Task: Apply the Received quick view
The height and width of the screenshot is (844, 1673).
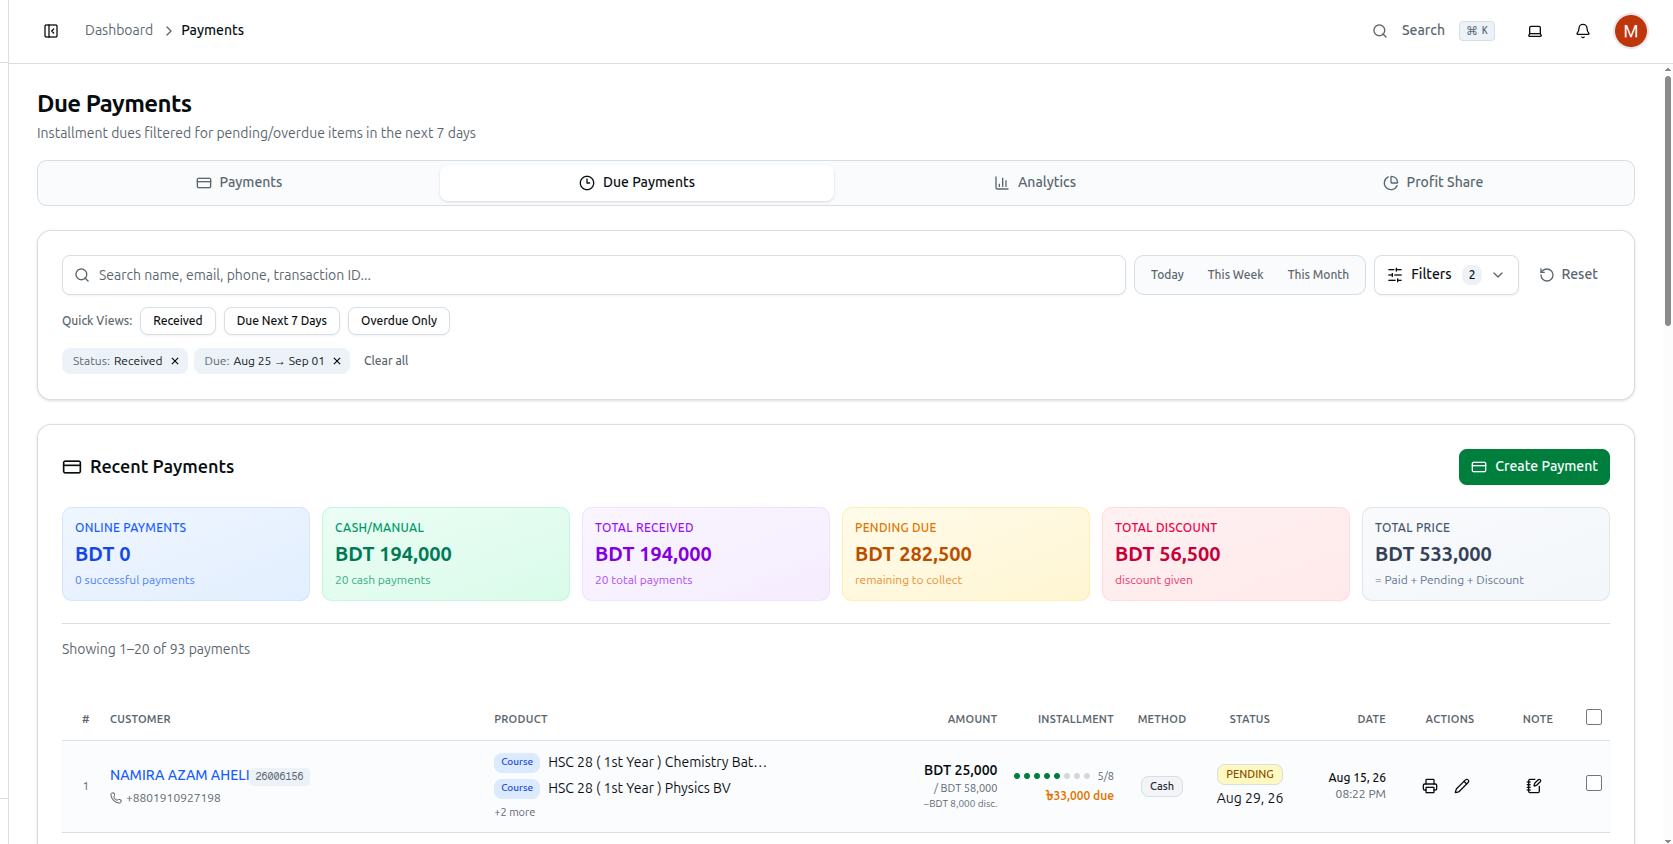Action: (x=177, y=321)
